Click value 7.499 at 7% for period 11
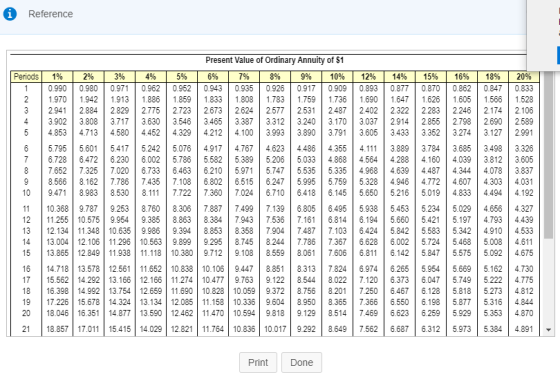 [244, 208]
